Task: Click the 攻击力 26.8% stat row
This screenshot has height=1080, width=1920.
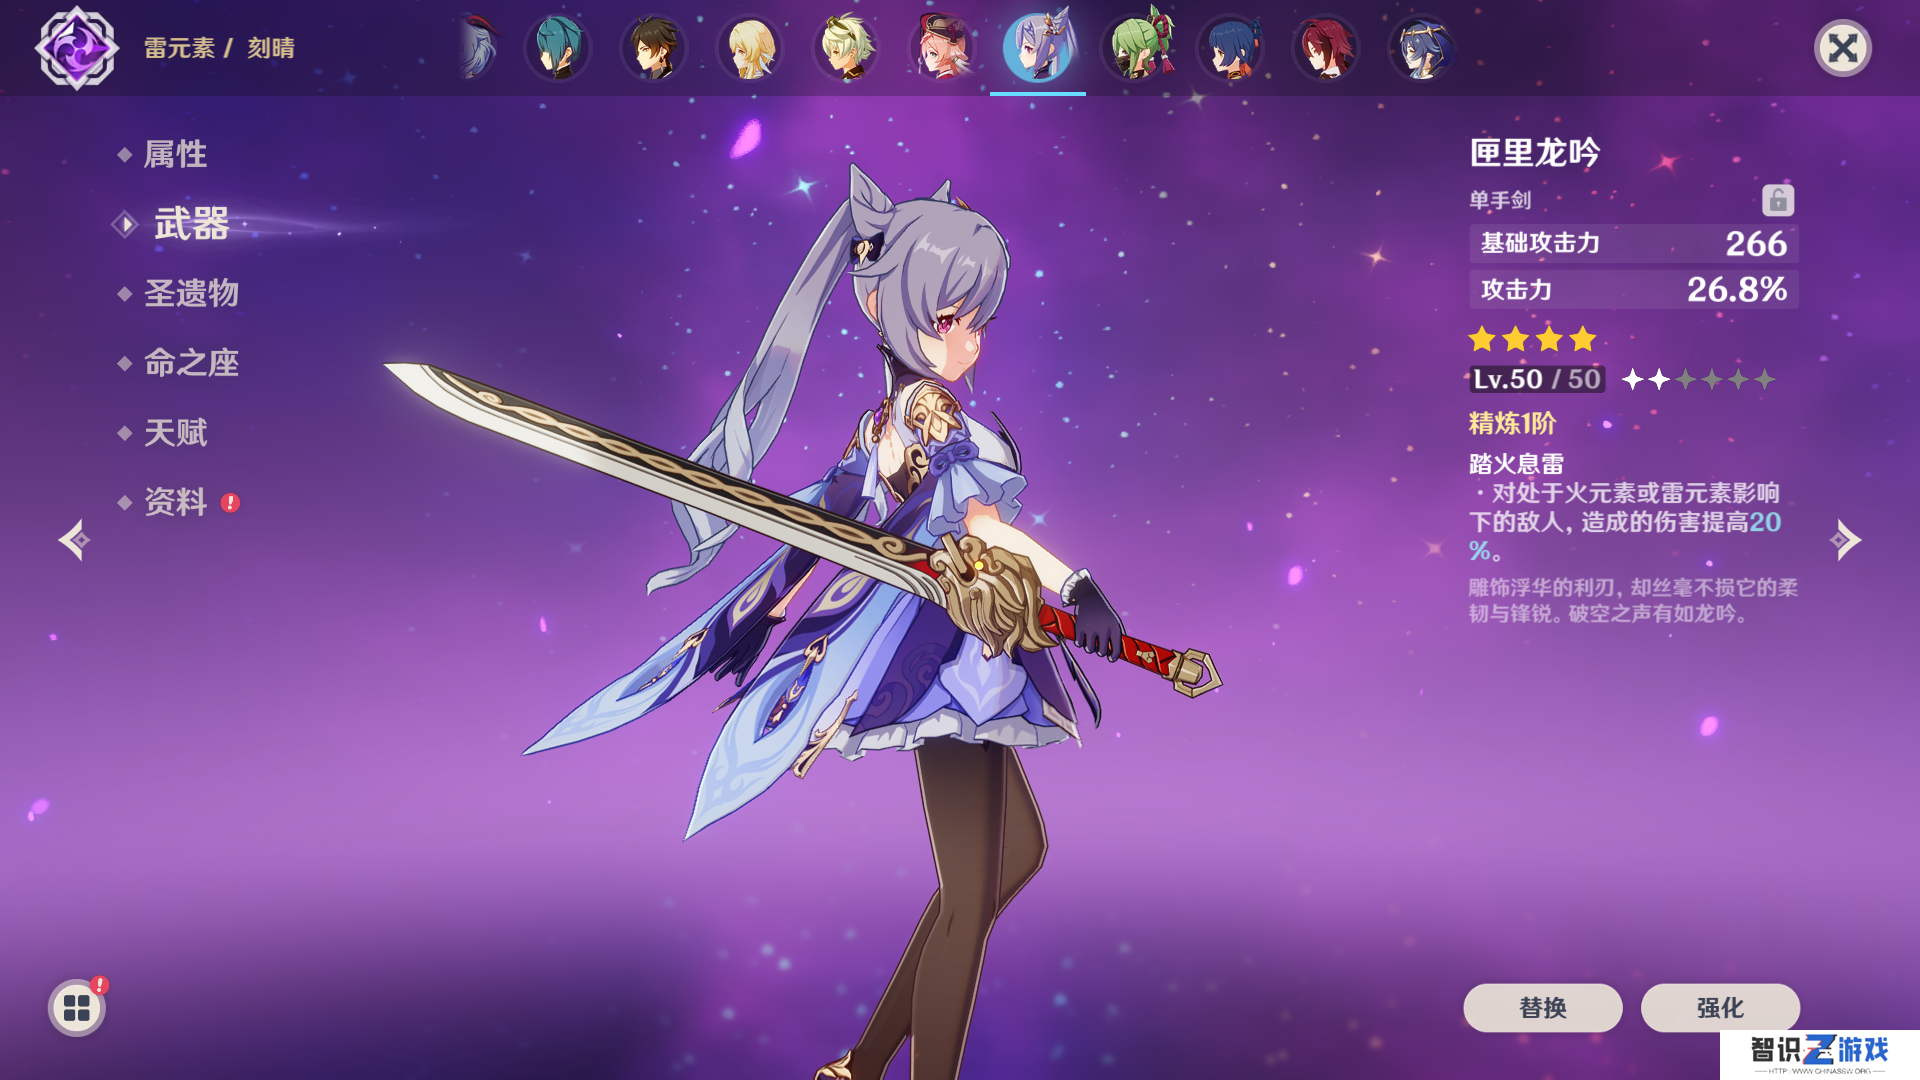Action: coord(1633,290)
